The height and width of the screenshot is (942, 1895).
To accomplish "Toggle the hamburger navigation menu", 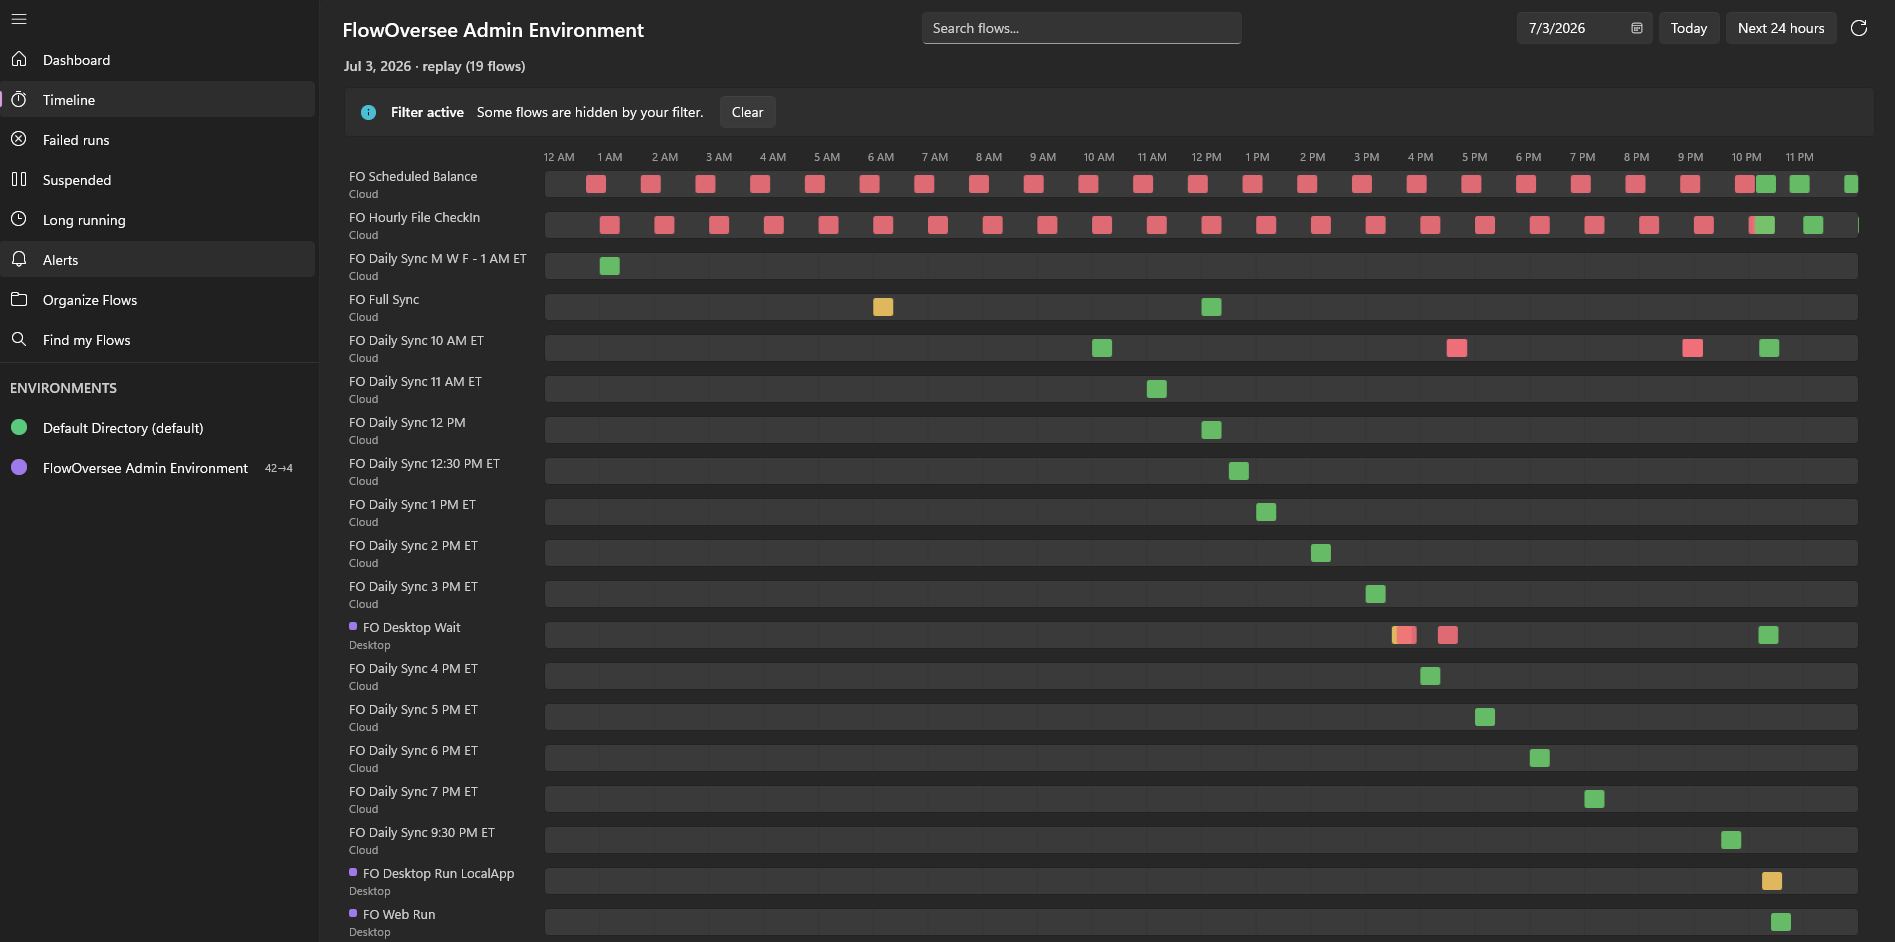I will click(x=19, y=19).
